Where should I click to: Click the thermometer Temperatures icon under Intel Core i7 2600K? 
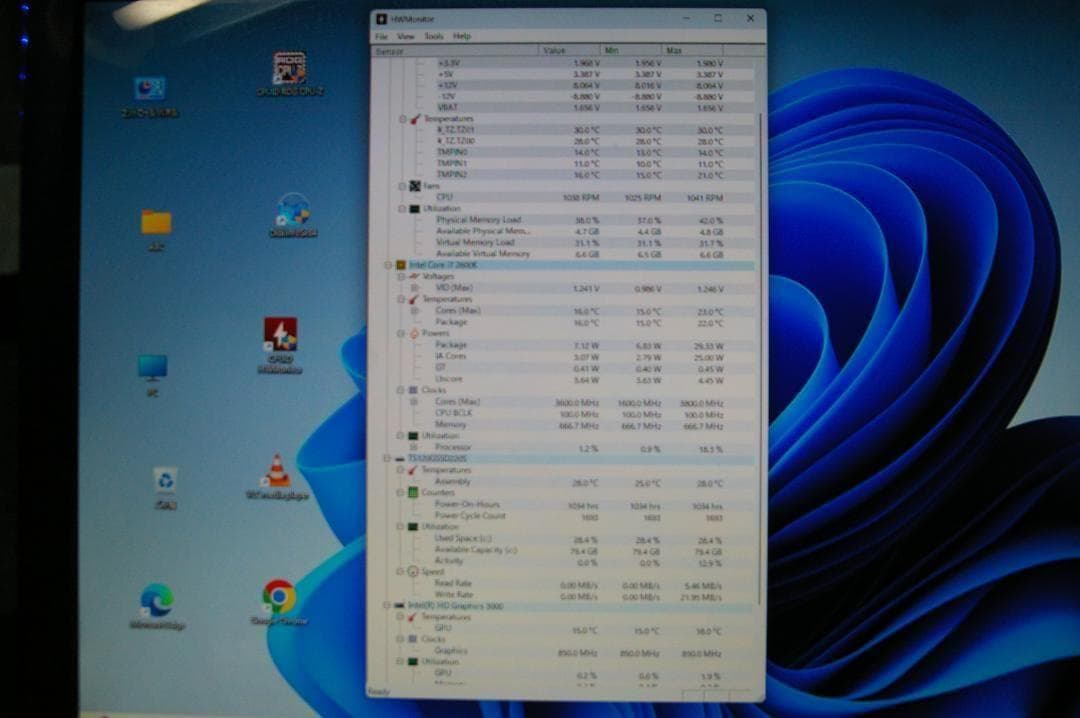[x=413, y=298]
